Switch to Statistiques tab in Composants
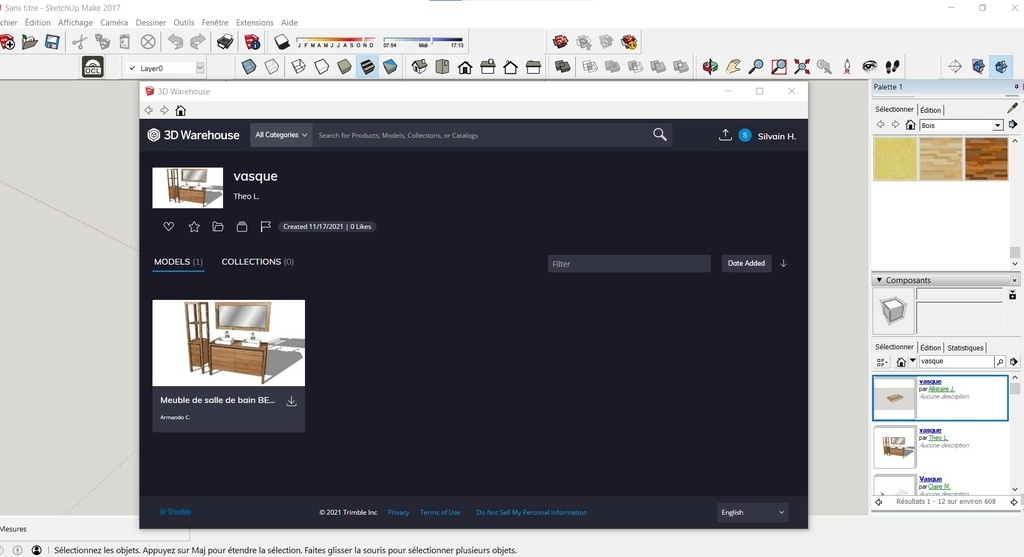 (965, 347)
